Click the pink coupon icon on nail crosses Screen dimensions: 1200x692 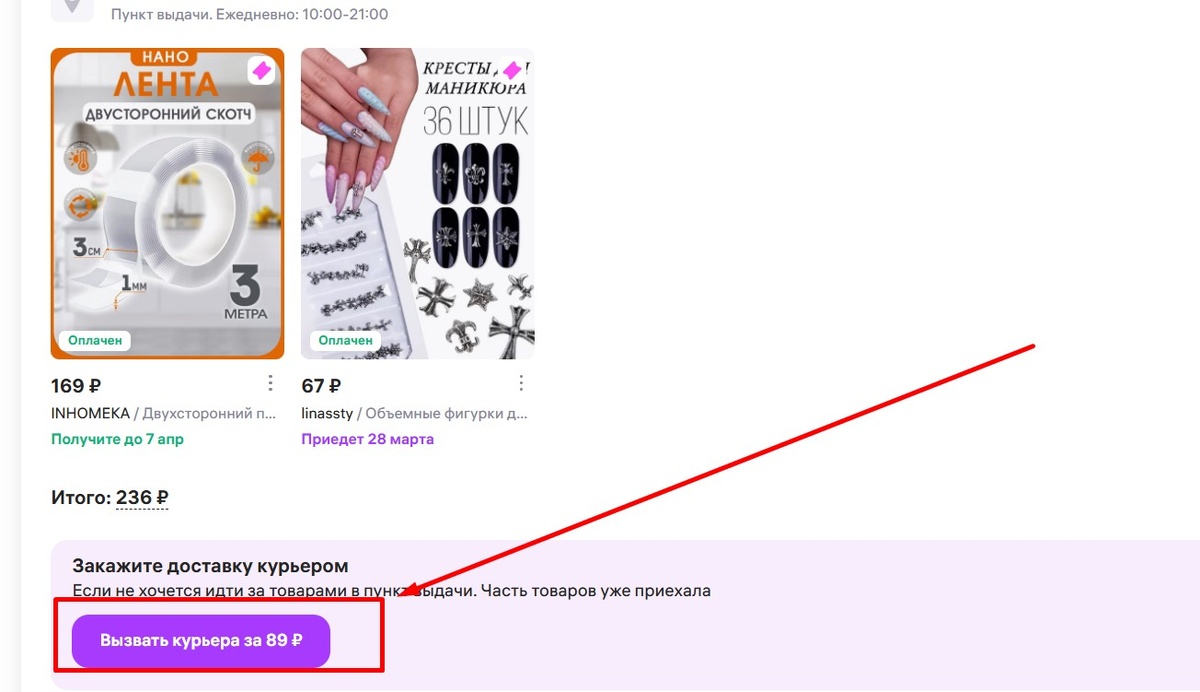[x=511, y=71]
